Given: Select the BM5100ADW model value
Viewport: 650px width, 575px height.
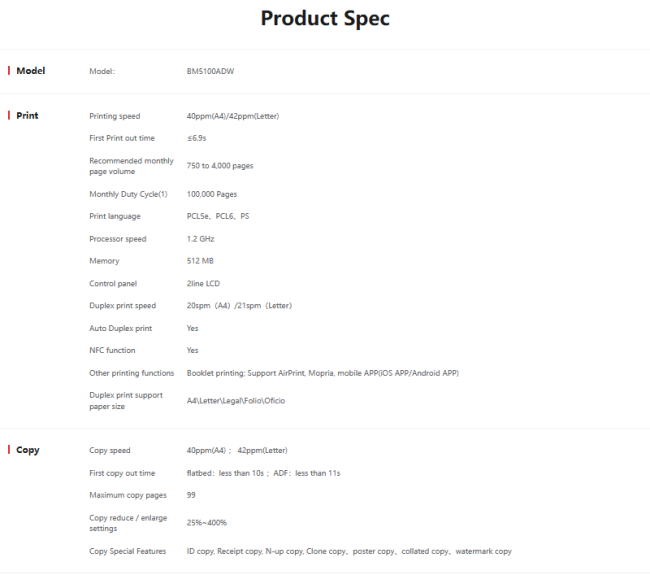Looking at the screenshot, I should coord(210,71).
